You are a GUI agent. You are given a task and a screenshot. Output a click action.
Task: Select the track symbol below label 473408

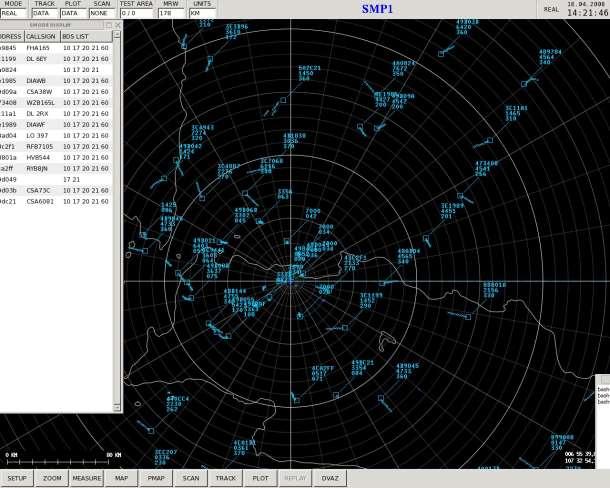click(460, 195)
